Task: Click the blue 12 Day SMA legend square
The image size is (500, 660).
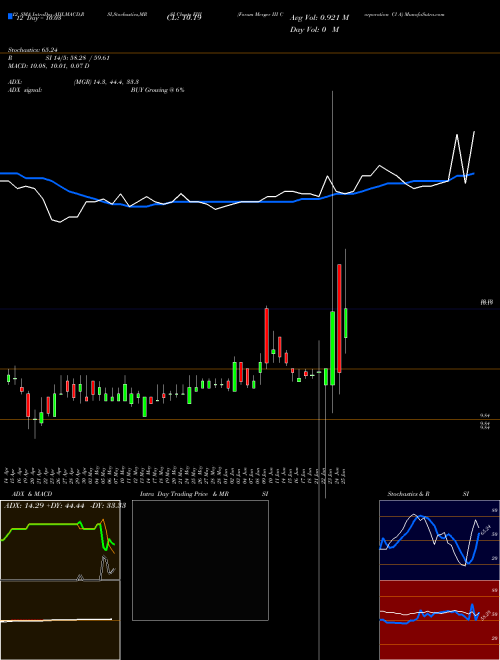Action: pos(10,16)
